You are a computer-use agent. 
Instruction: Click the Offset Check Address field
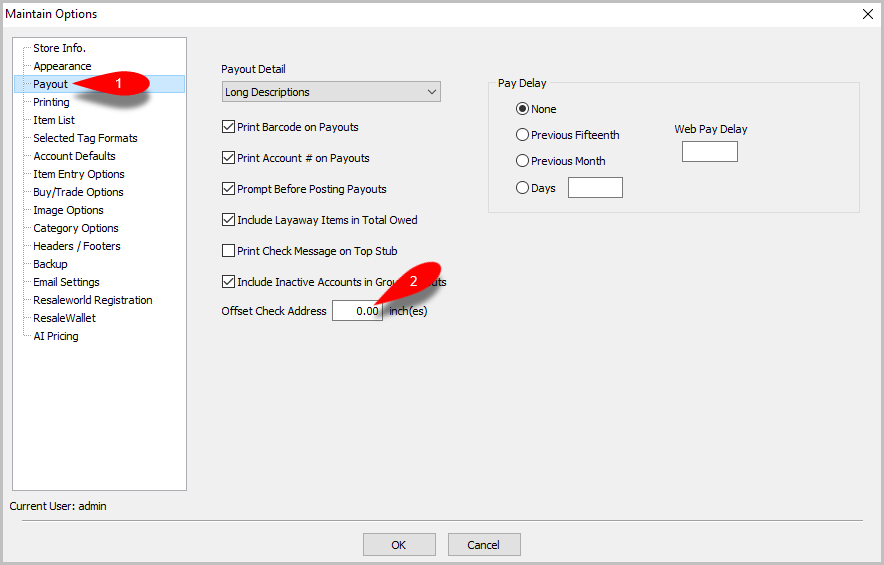pyautogui.click(x=357, y=311)
